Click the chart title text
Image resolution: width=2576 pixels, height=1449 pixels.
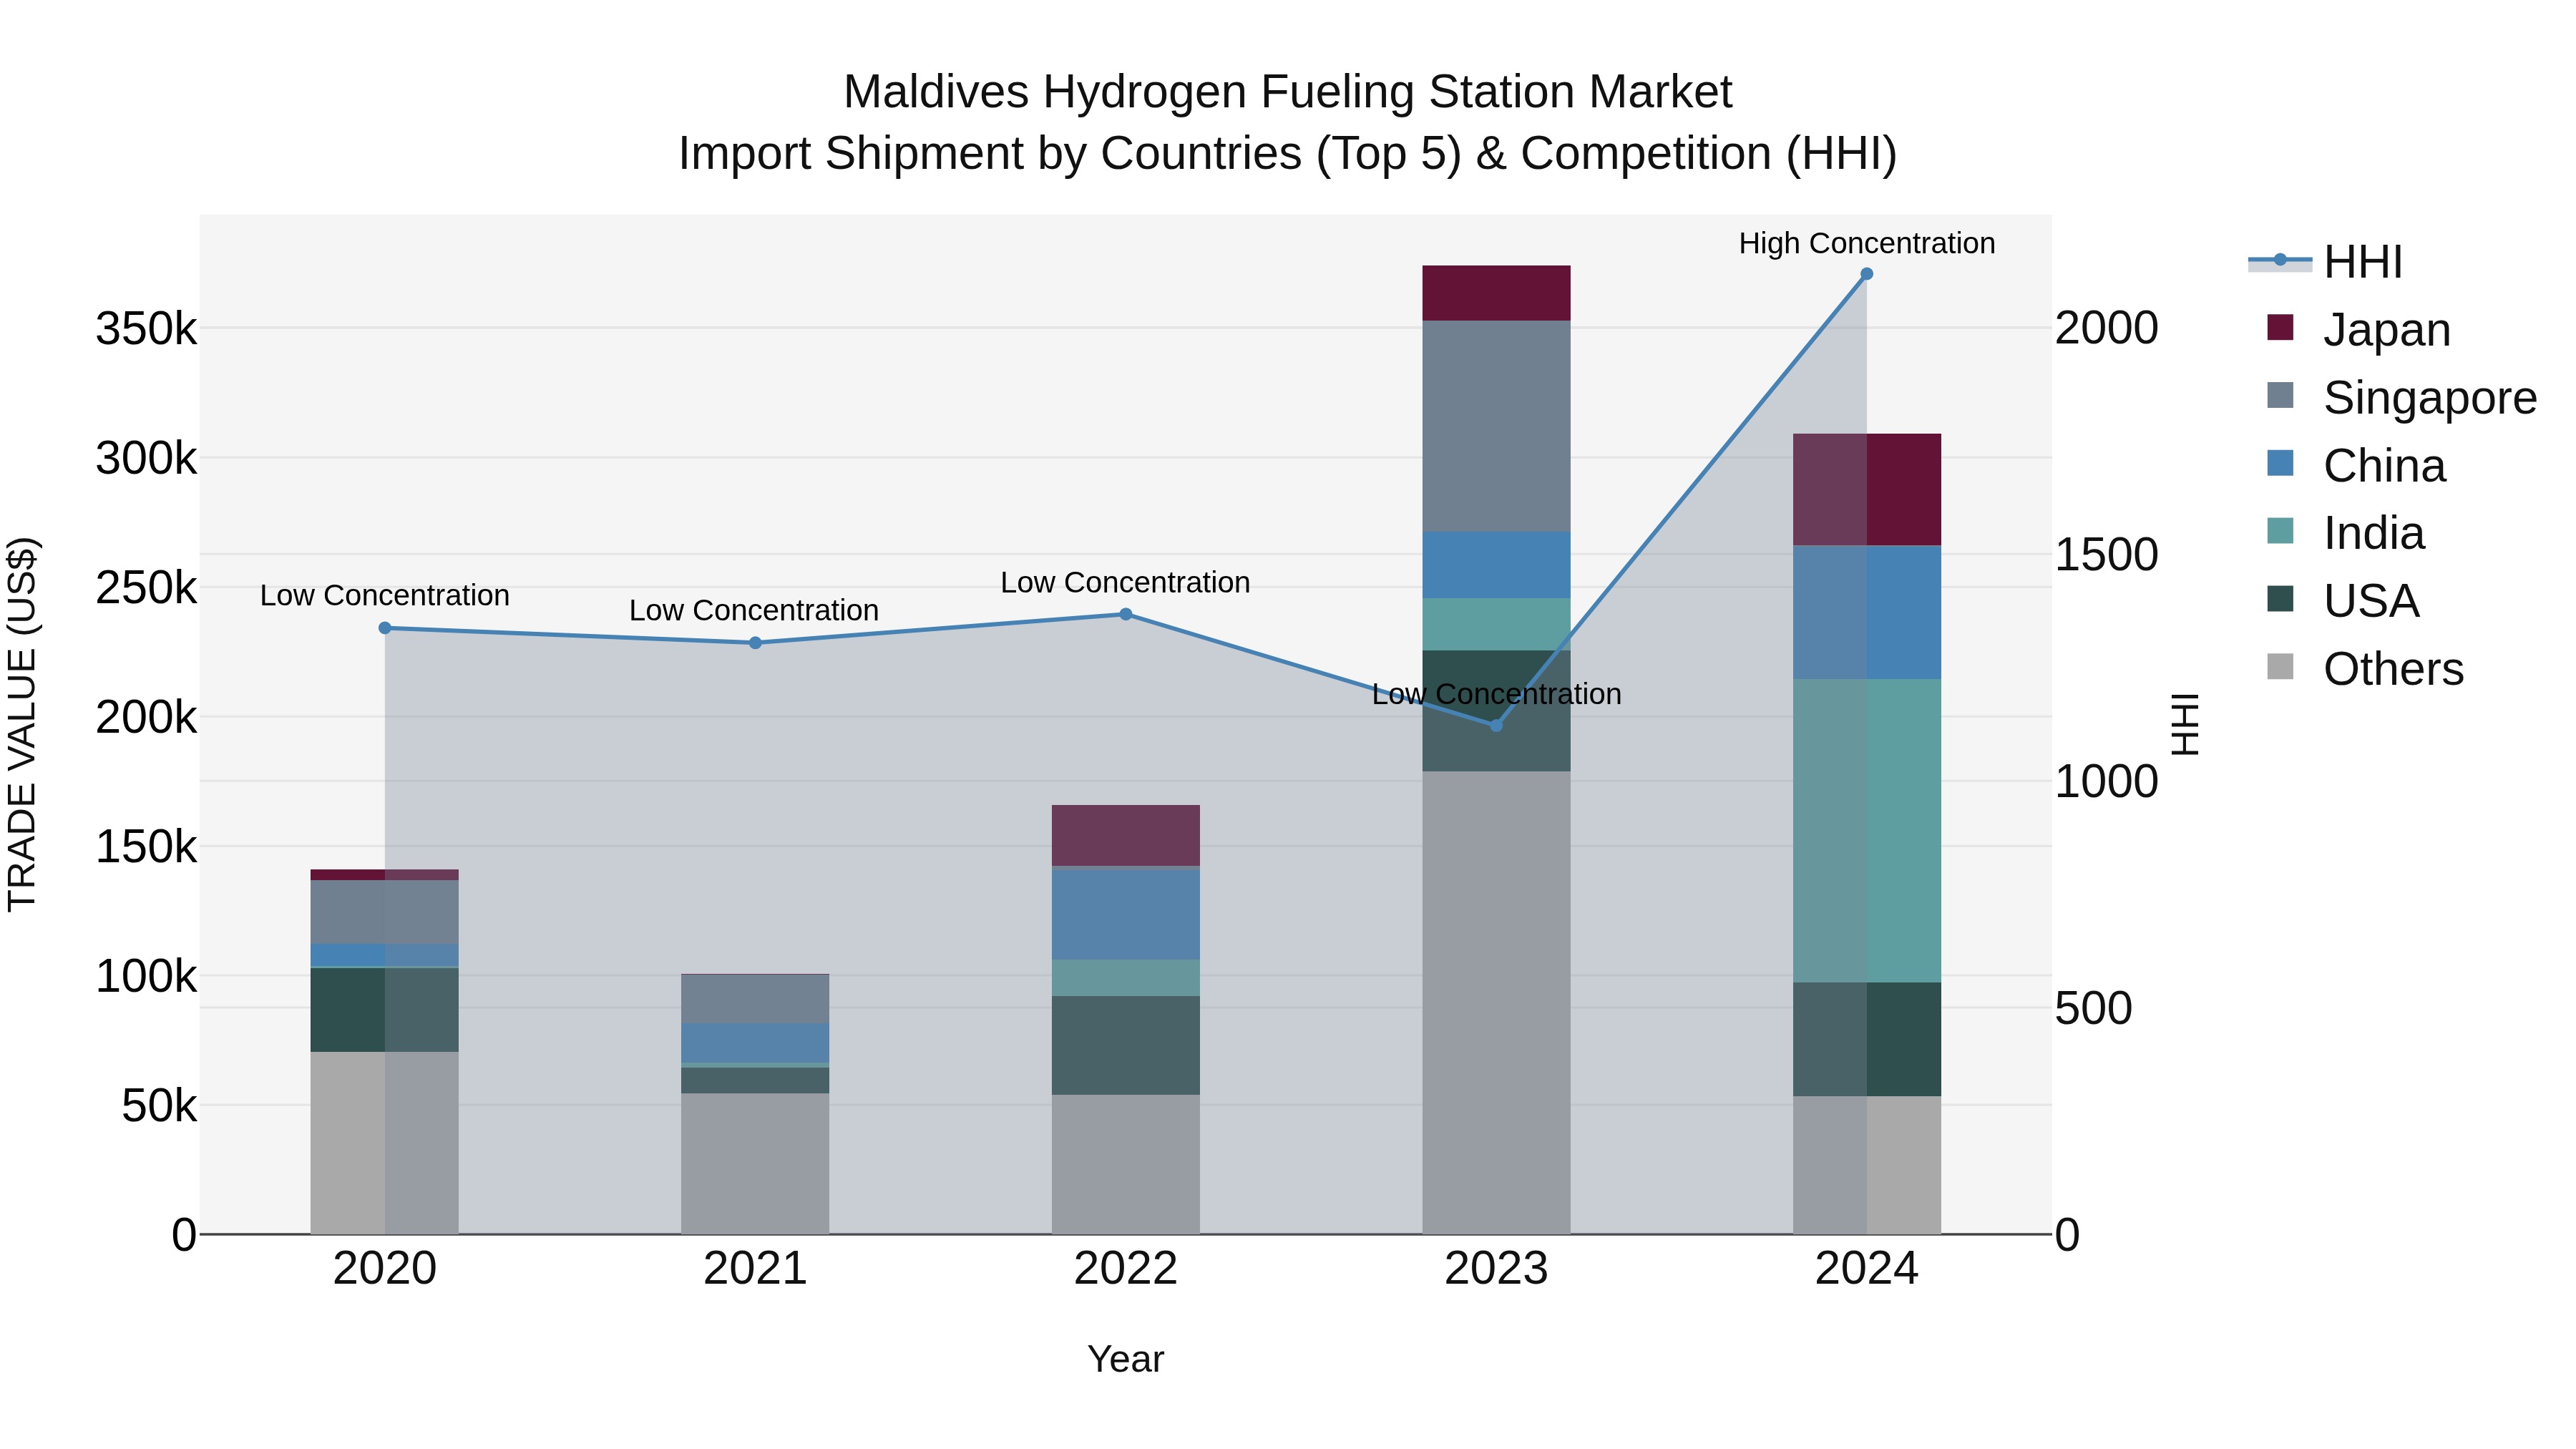click(x=1288, y=122)
